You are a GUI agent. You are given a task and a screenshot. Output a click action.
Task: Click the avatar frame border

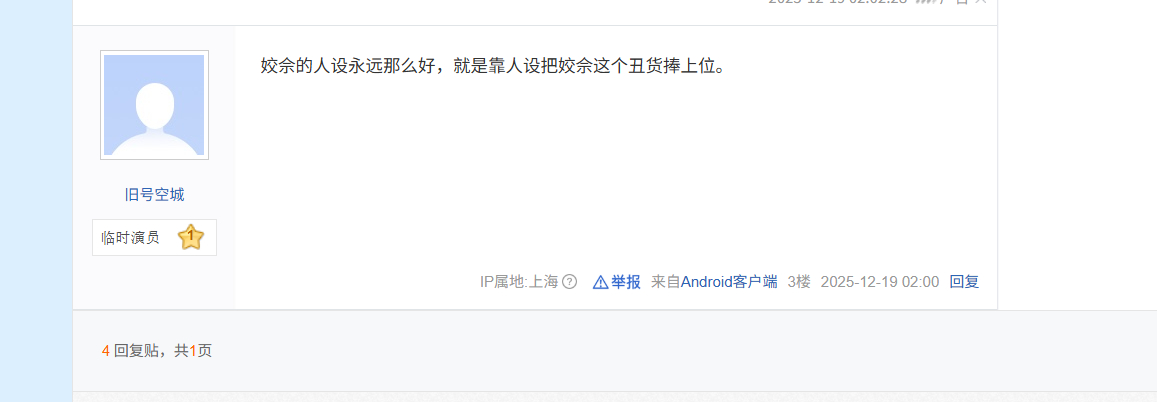tap(154, 105)
